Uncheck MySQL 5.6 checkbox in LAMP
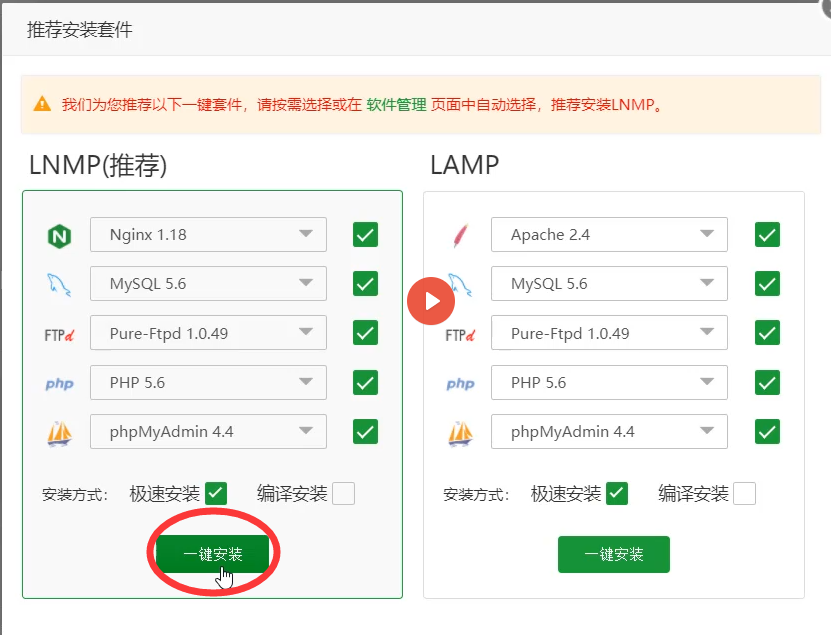The image size is (831, 635). [767, 284]
